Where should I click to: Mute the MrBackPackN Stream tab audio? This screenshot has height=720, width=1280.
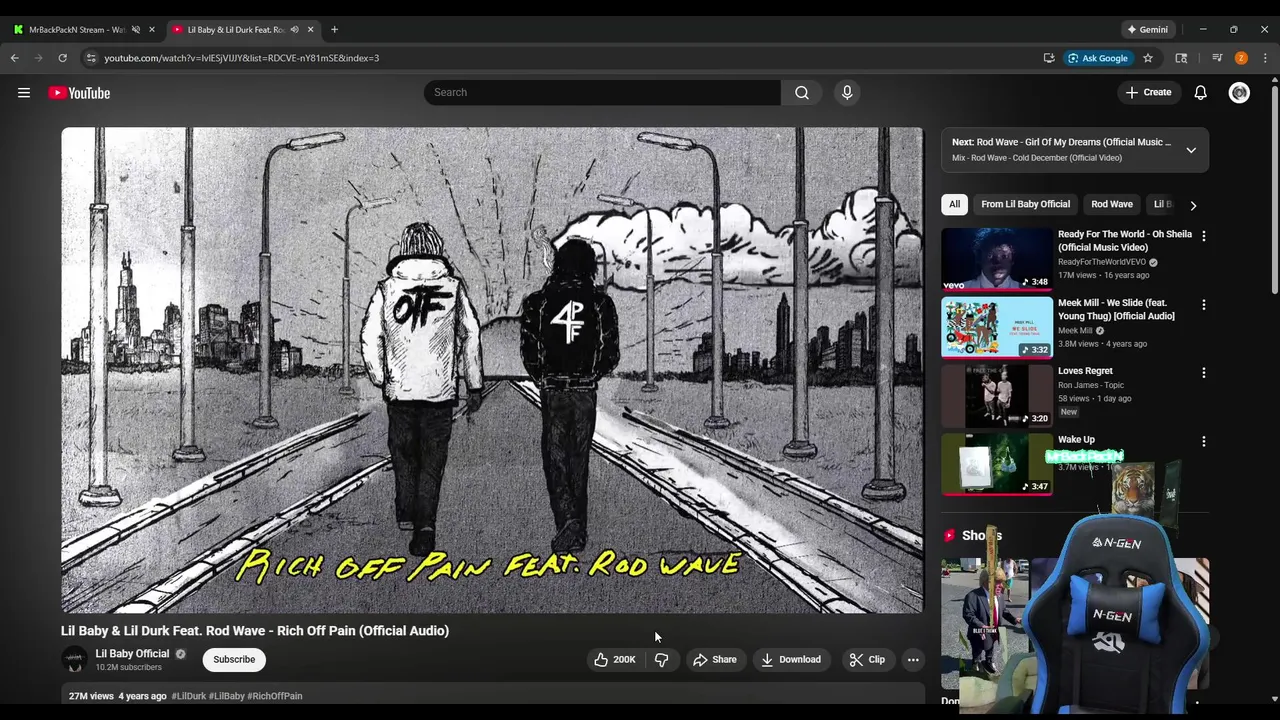coord(136,30)
